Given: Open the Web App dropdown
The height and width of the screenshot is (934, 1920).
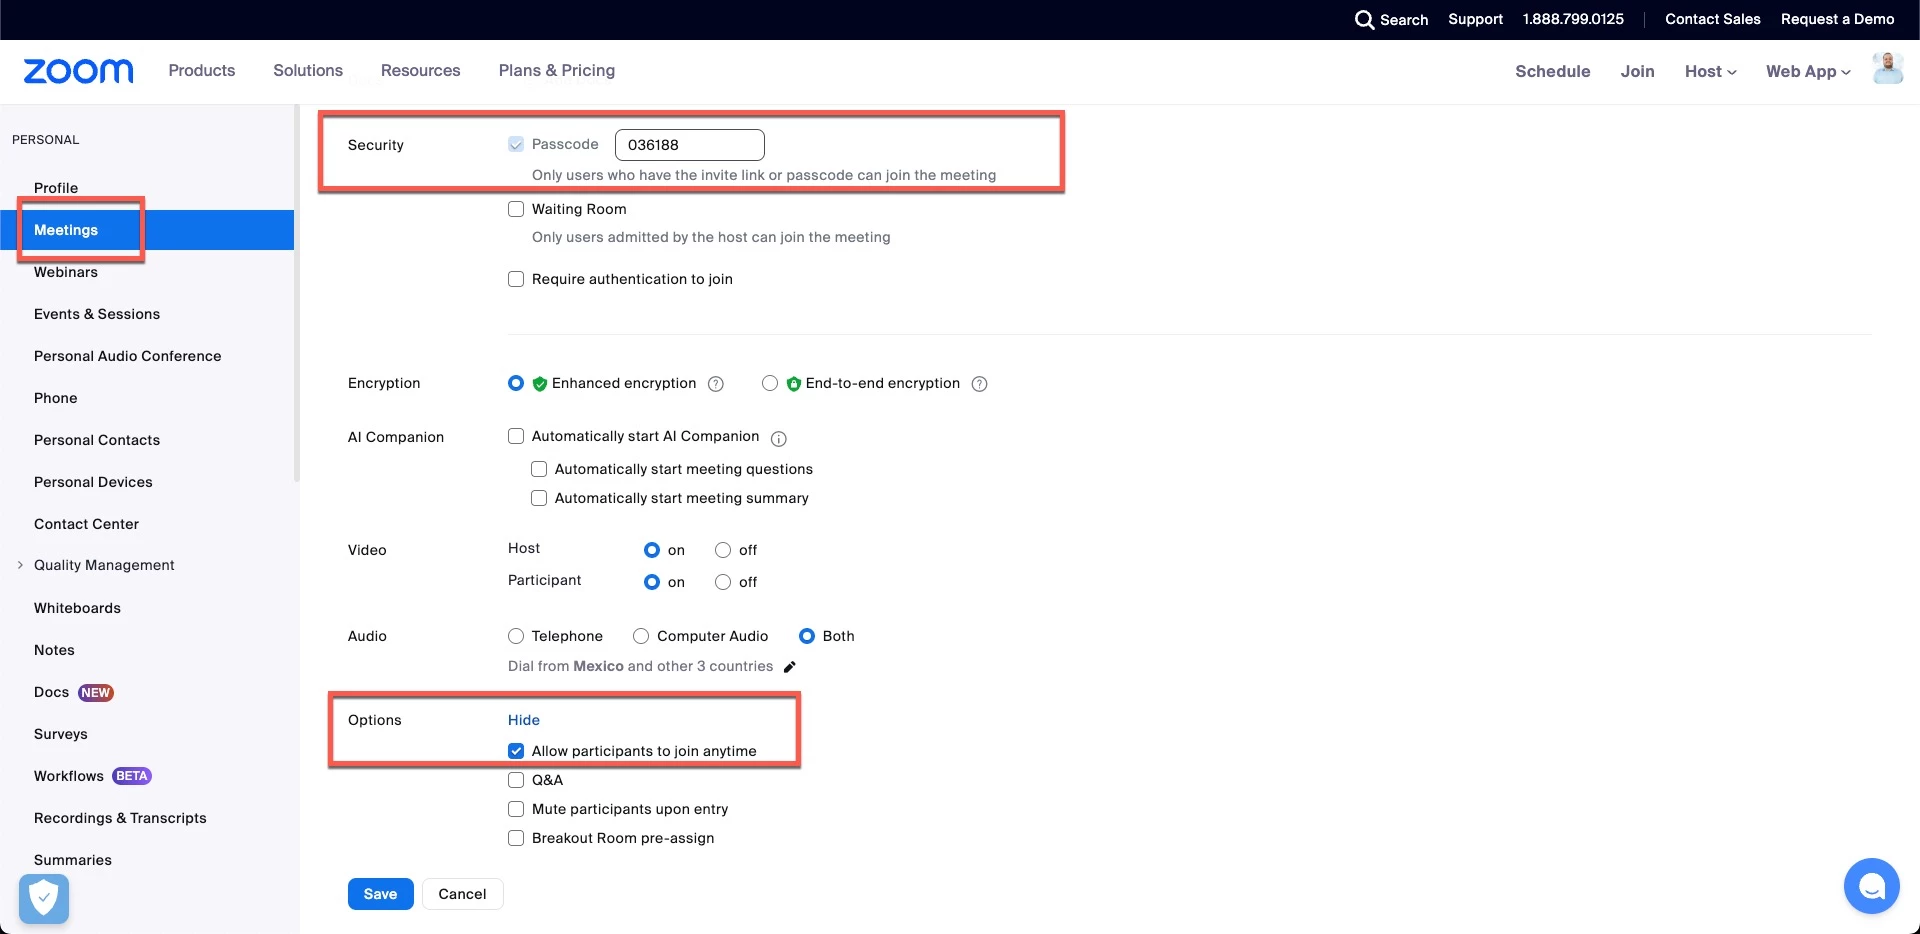Looking at the screenshot, I should pos(1808,71).
